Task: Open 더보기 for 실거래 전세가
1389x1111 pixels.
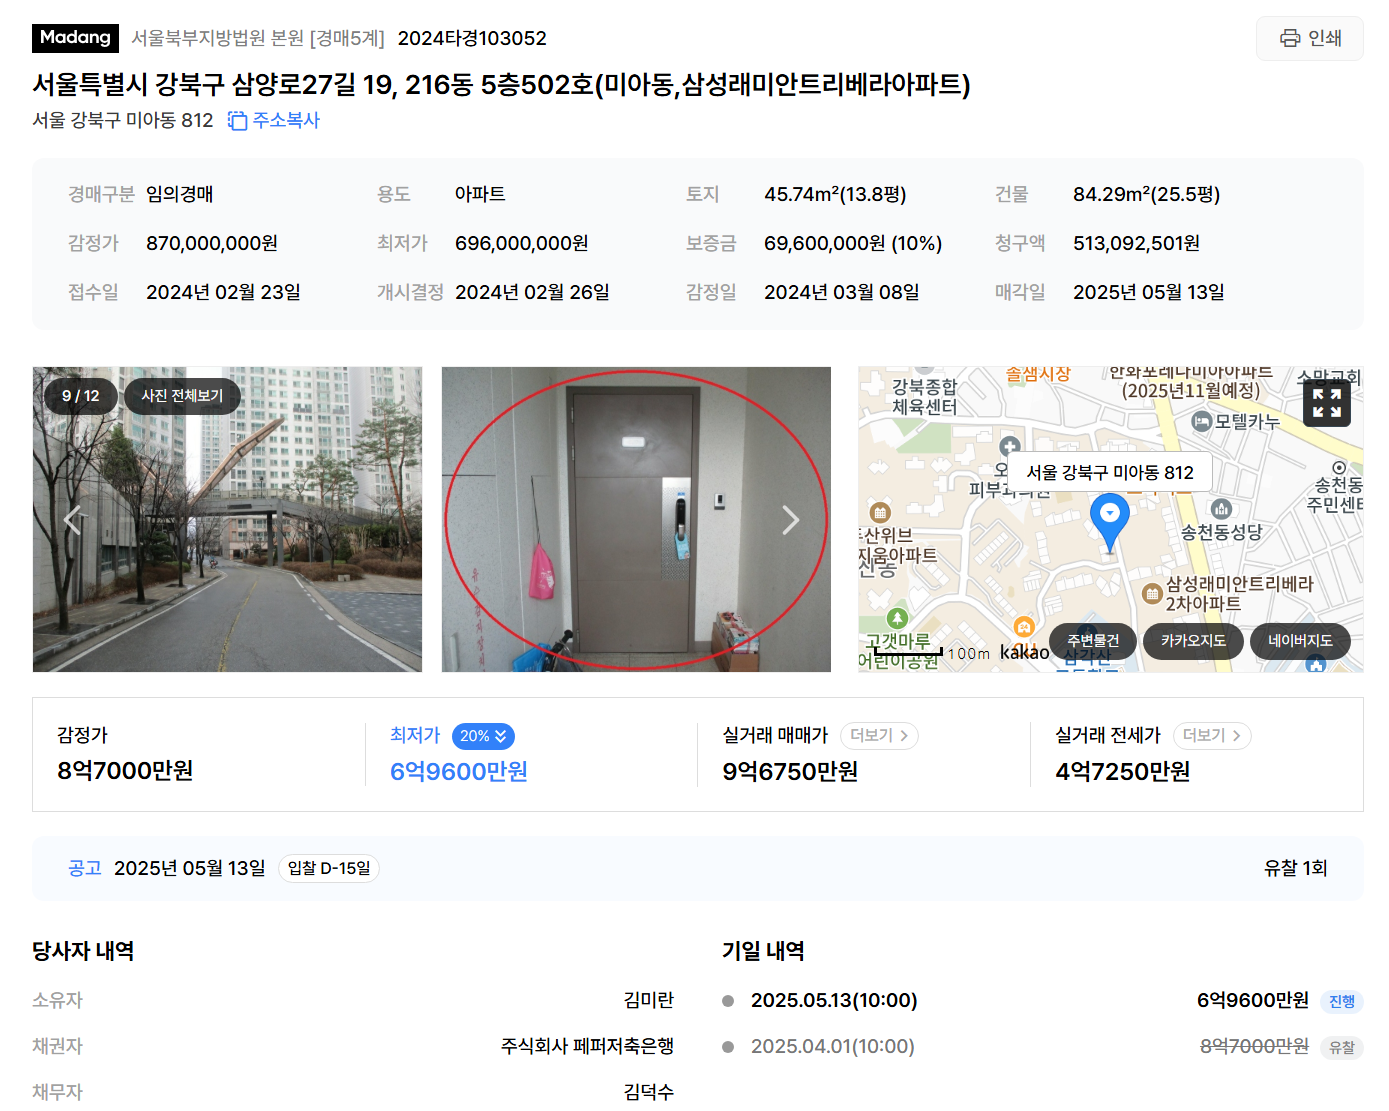Action: point(1212,736)
